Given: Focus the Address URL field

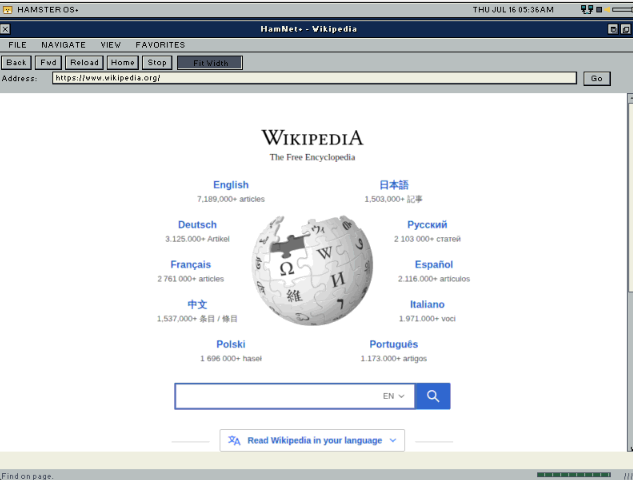Looking at the screenshot, I should 314,78.
